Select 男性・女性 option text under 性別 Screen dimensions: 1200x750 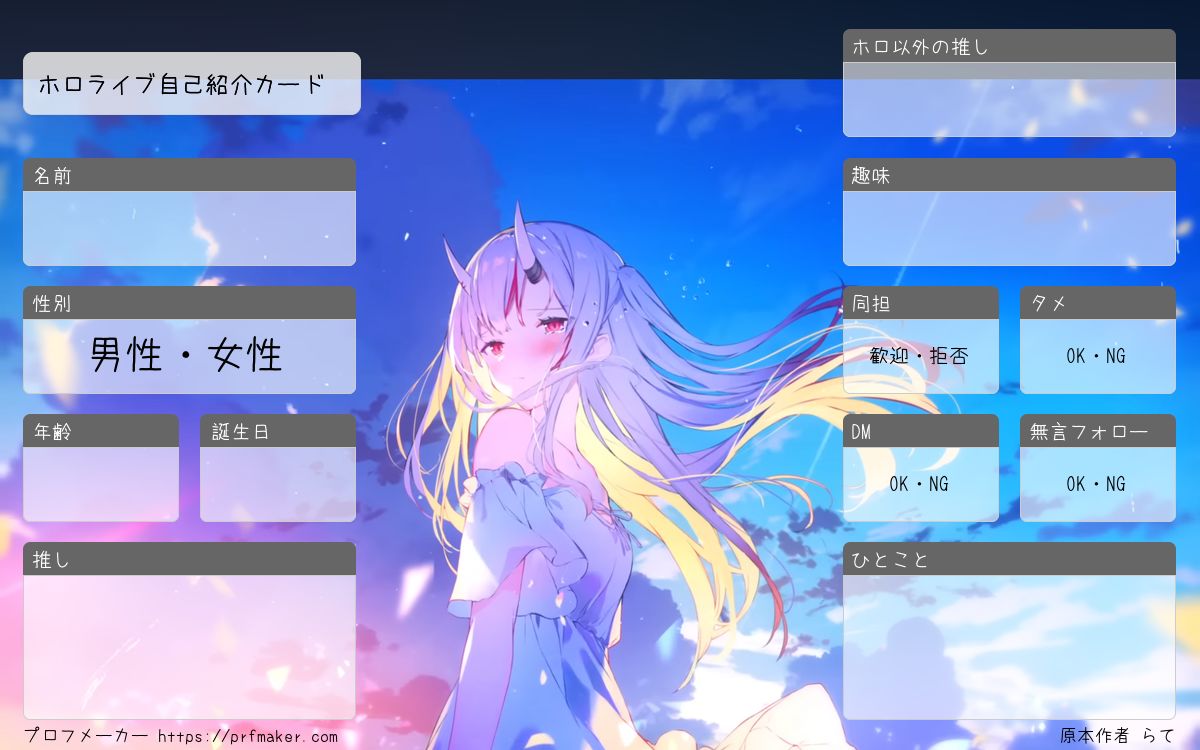[x=187, y=355]
